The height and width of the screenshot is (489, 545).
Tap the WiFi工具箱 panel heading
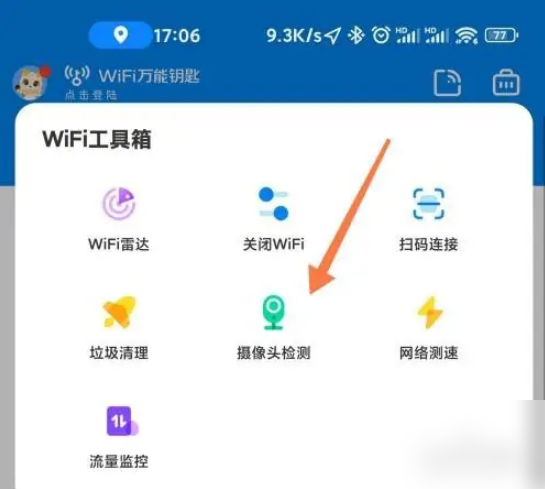[97, 139]
